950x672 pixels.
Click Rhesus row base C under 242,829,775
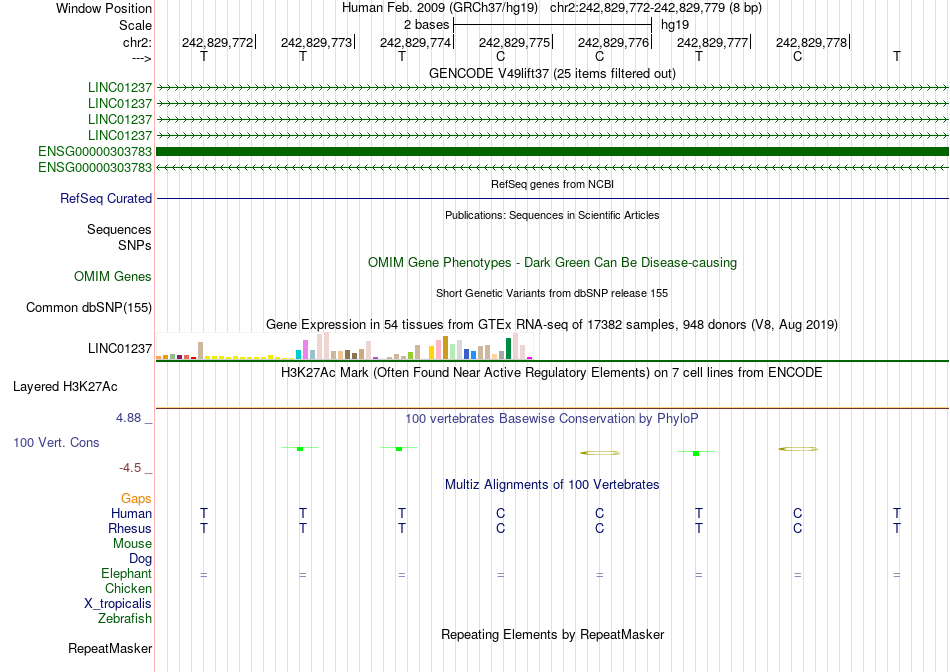coord(500,528)
